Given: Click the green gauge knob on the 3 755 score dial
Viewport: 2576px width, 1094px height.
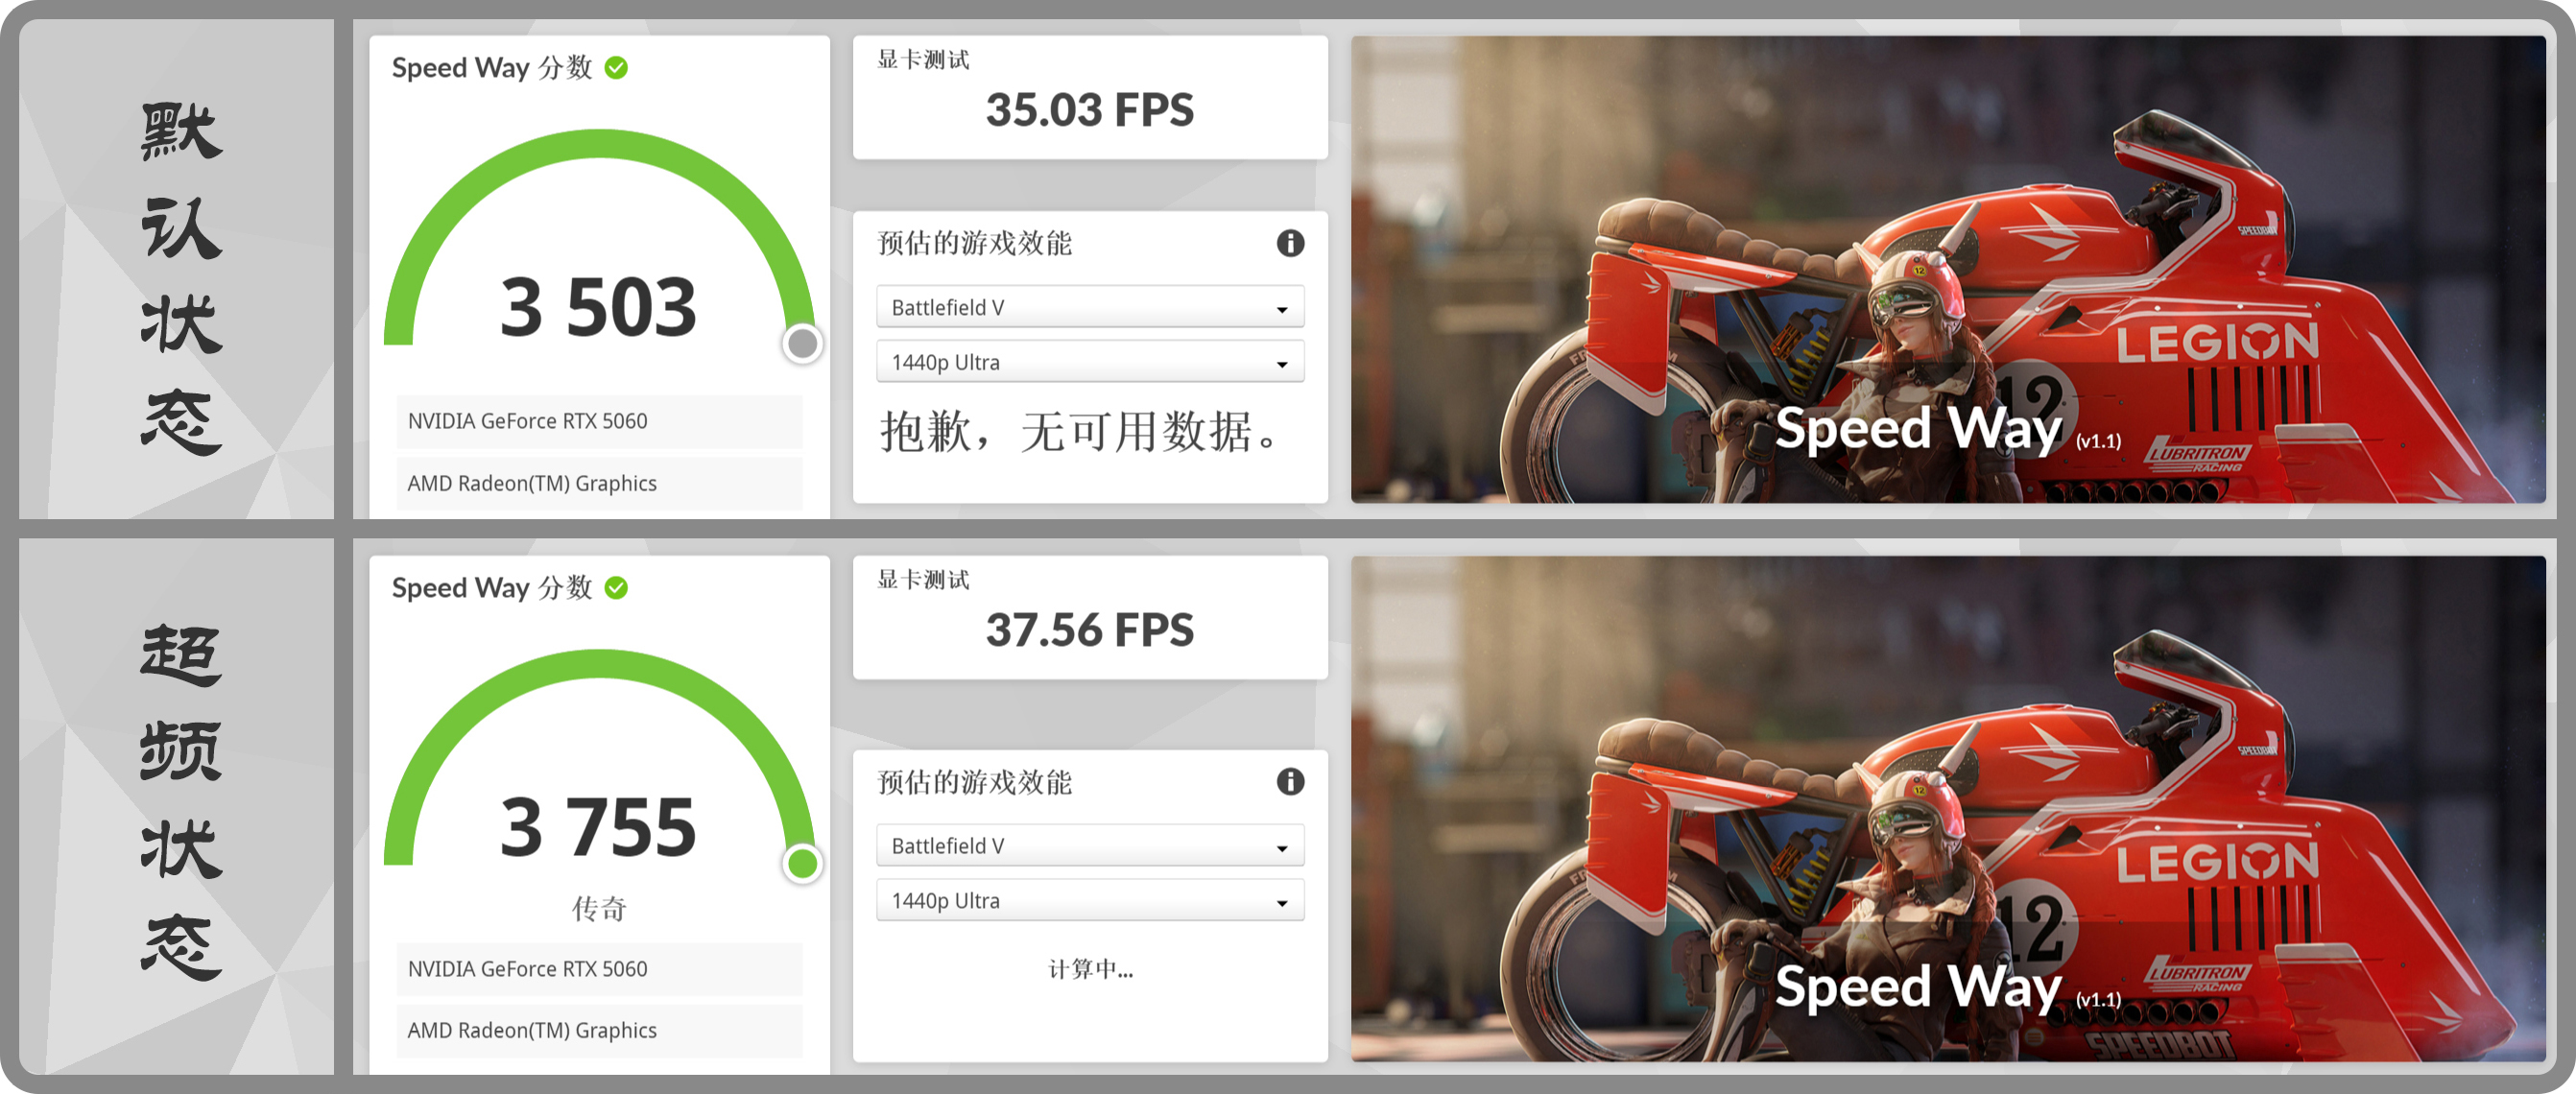Looking at the screenshot, I should click(x=802, y=863).
